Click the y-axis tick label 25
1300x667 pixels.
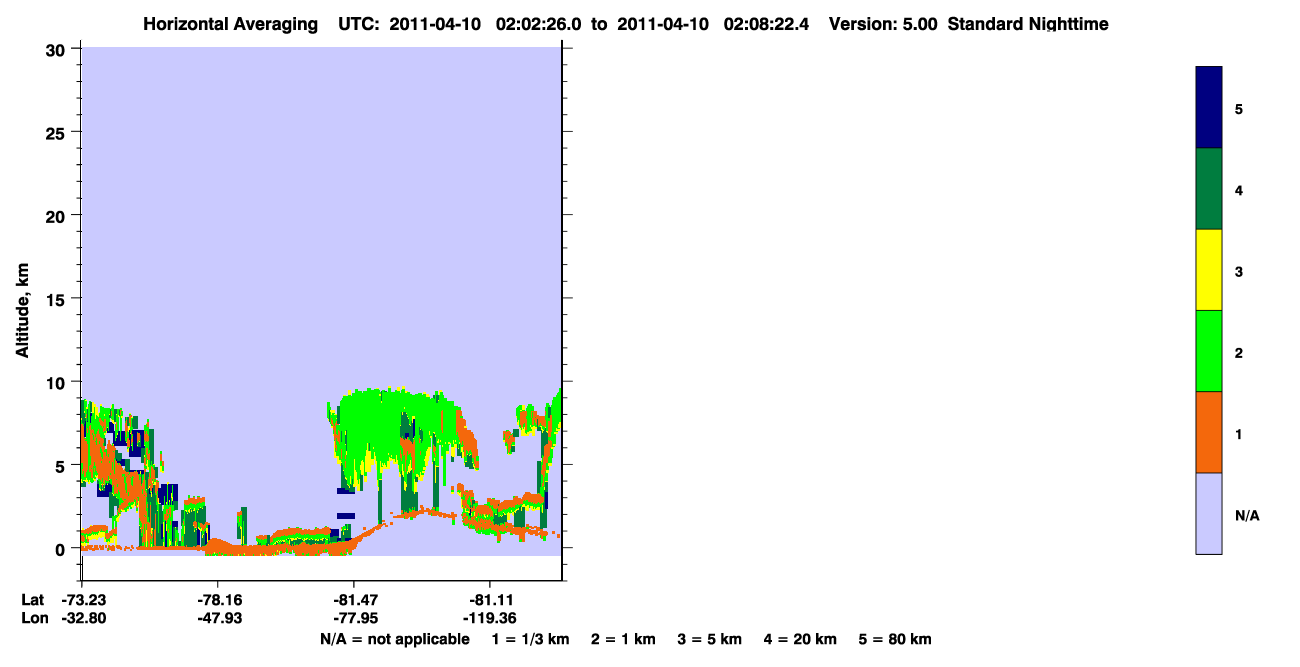point(58,132)
